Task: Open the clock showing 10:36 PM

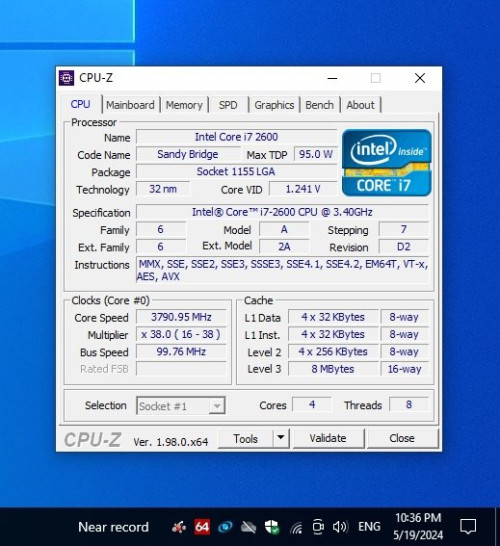Action: click(418, 526)
